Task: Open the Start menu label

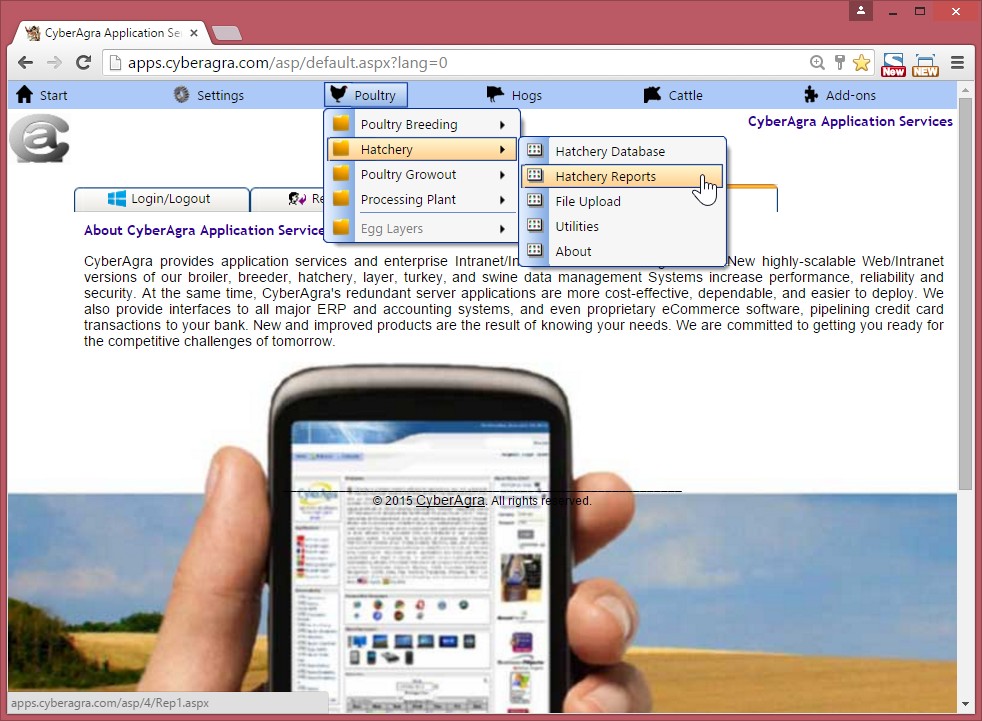Action: 53,95
